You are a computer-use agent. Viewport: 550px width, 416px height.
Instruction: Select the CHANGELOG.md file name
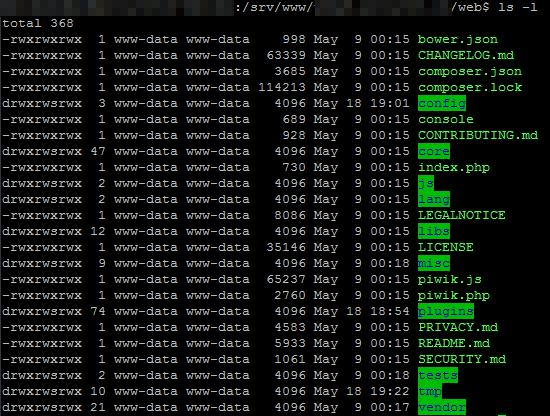click(x=466, y=55)
